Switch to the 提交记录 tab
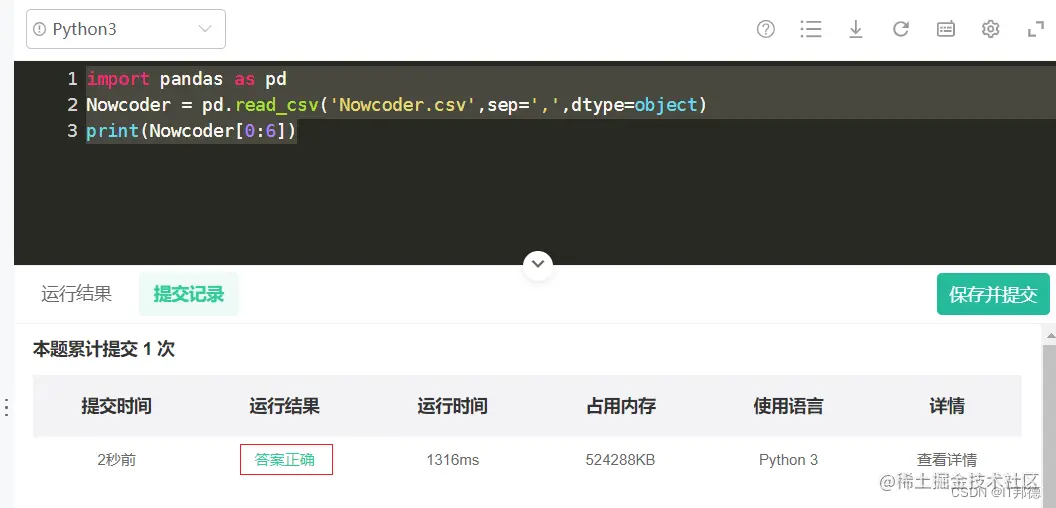Screen dimensions: 1056x508 [189, 294]
